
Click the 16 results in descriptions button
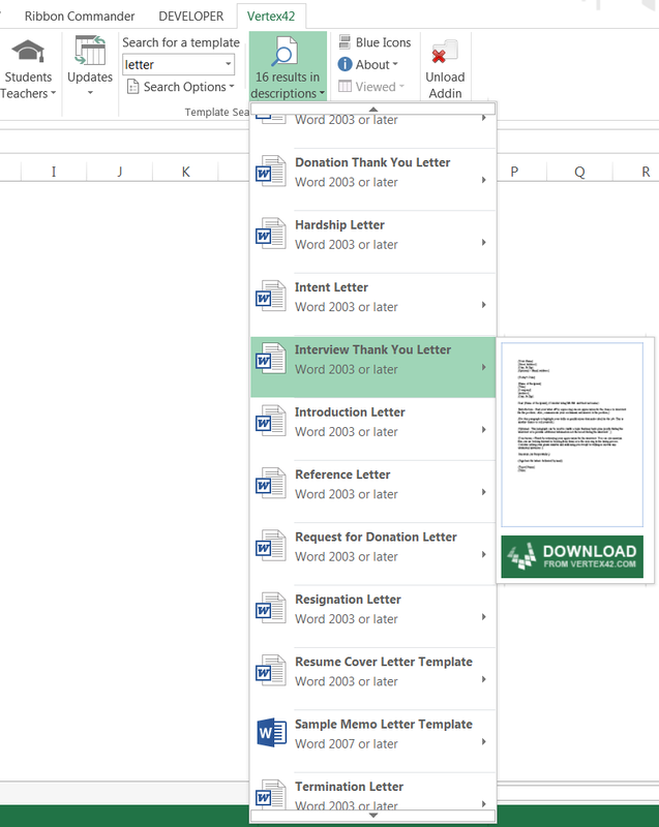click(288, 66)
